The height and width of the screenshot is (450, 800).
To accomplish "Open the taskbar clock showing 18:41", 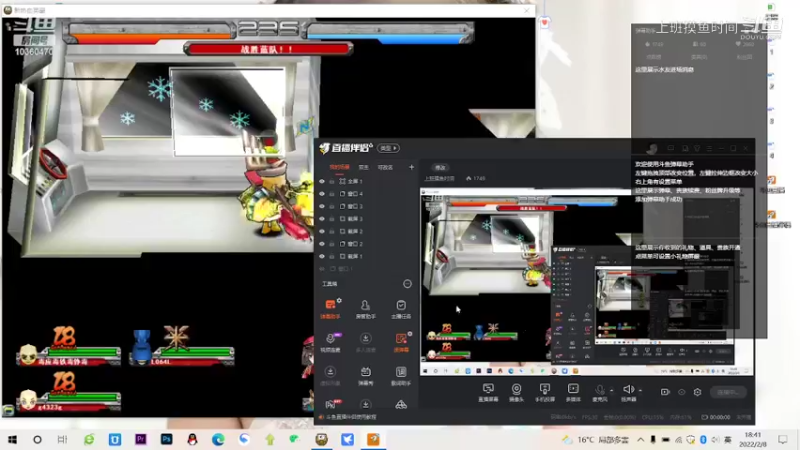I will click(x=753, y=439).
